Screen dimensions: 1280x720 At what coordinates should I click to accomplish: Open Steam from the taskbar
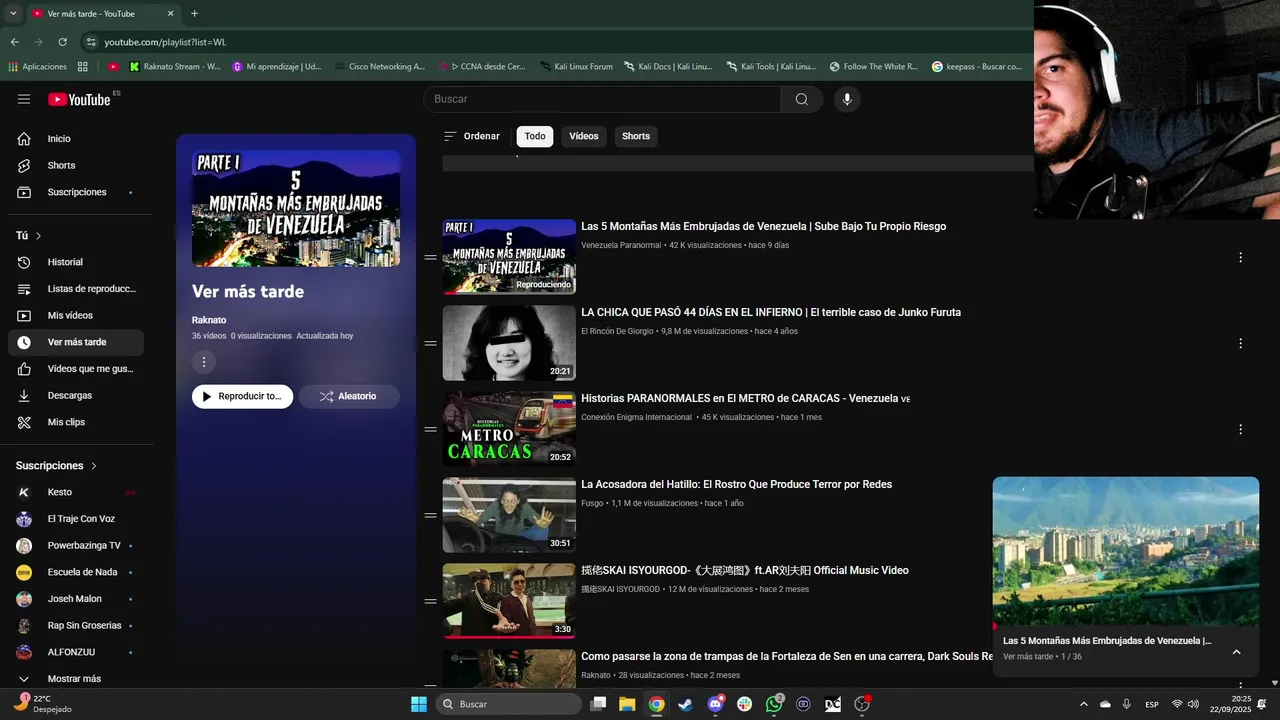pos(685,704)
